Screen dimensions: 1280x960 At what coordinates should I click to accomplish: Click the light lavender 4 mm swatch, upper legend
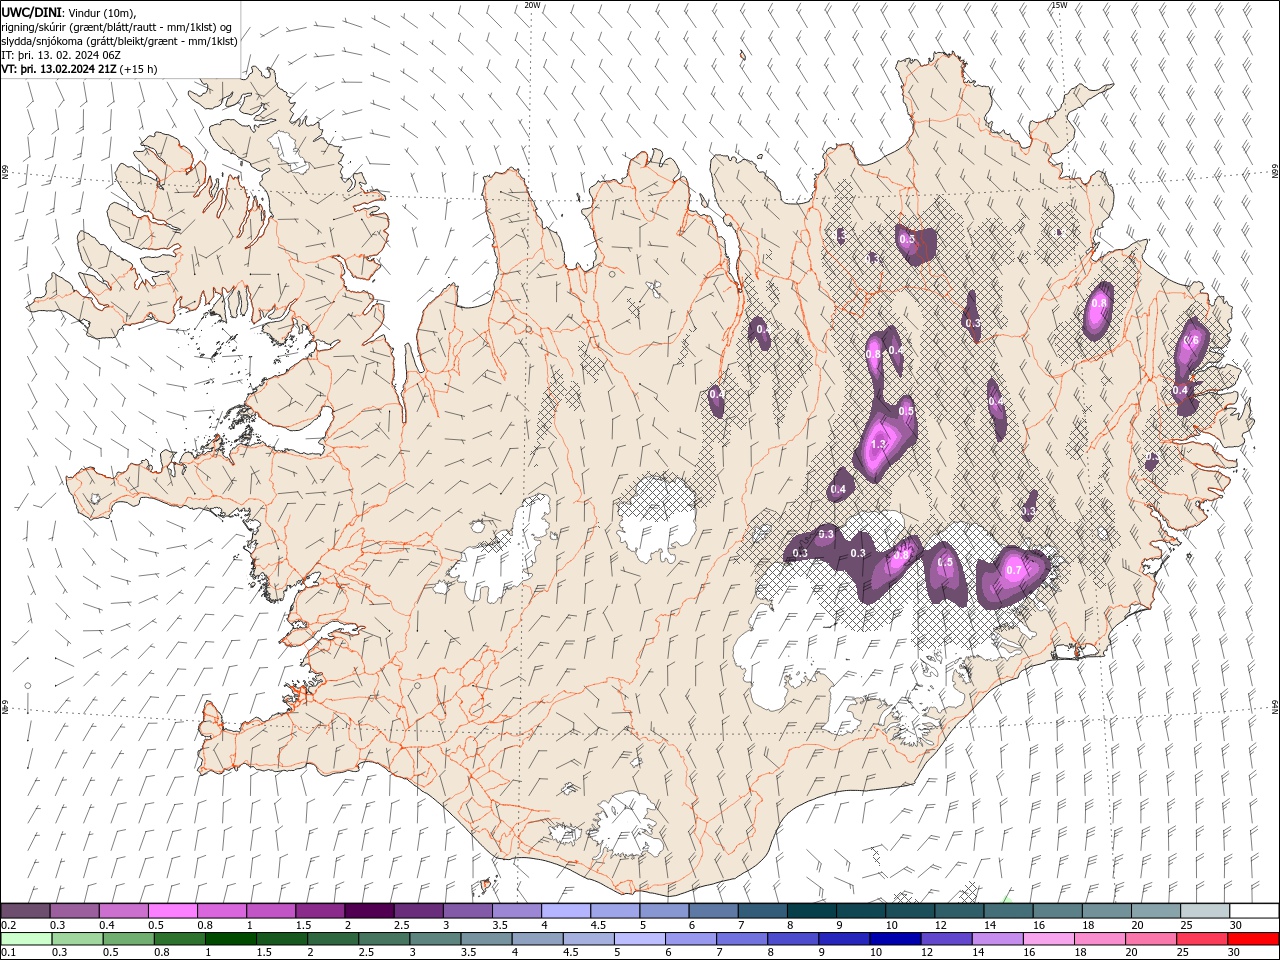[x=565, y=911]
